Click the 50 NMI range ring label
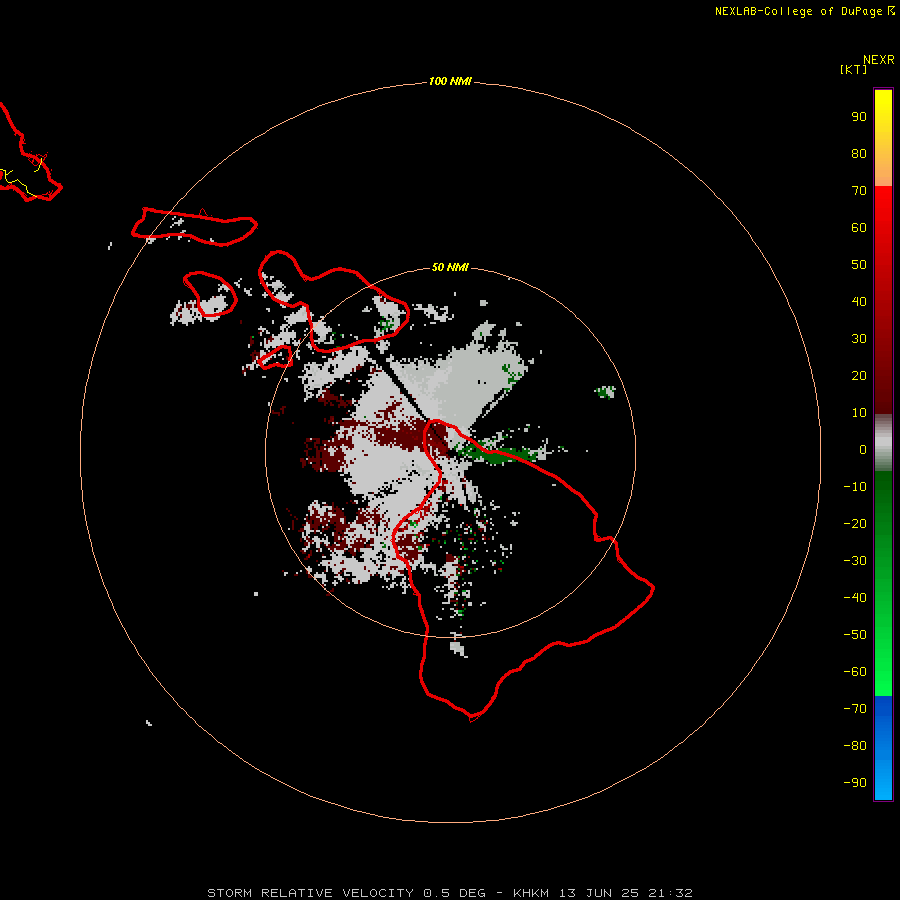The image size is (900, 900). click(x=450, y=267)
